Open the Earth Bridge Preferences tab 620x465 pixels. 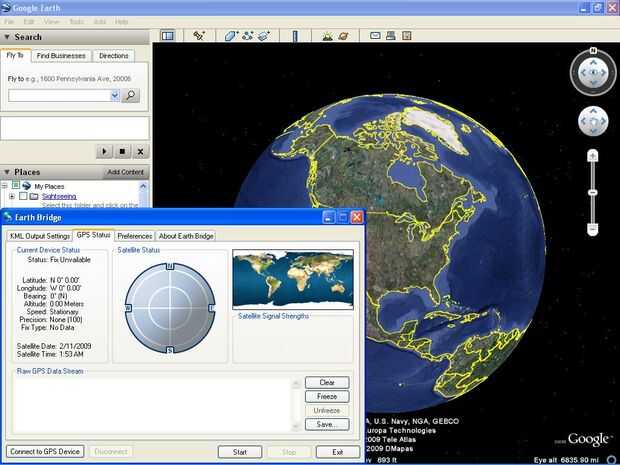click(x=135, y=236)
